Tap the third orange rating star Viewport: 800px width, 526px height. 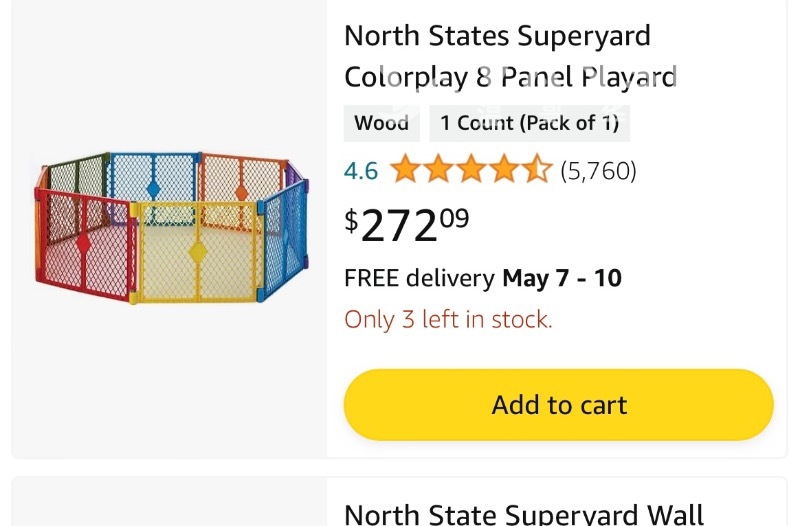click(x=471, y=170)
